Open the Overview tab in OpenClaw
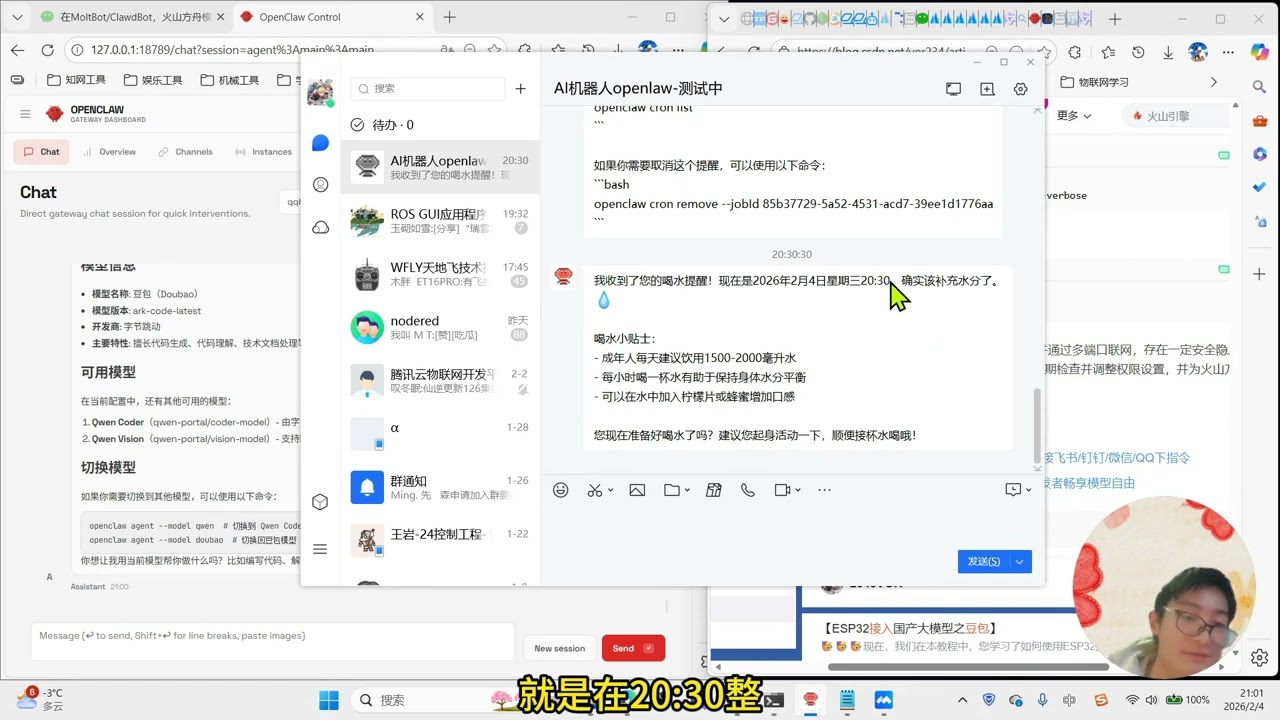The width and height of the screenshot is (1280, 720). click(x=109, y=152)
